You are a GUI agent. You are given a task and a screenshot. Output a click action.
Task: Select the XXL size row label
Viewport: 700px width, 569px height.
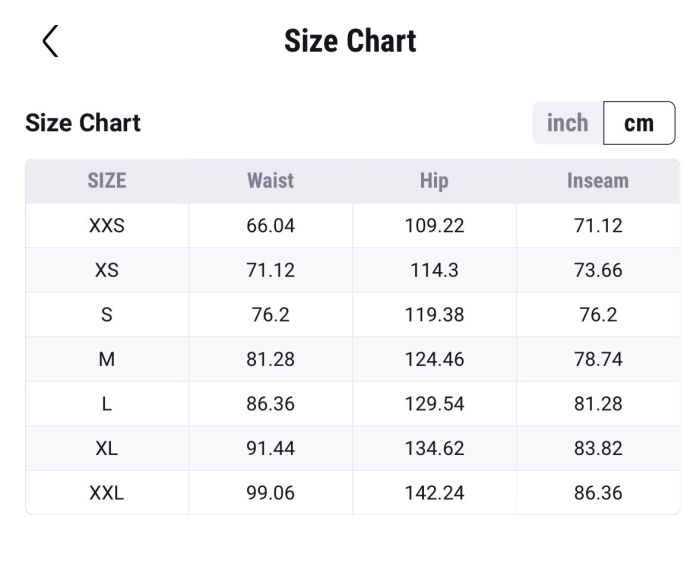click(x=107, y=493)
